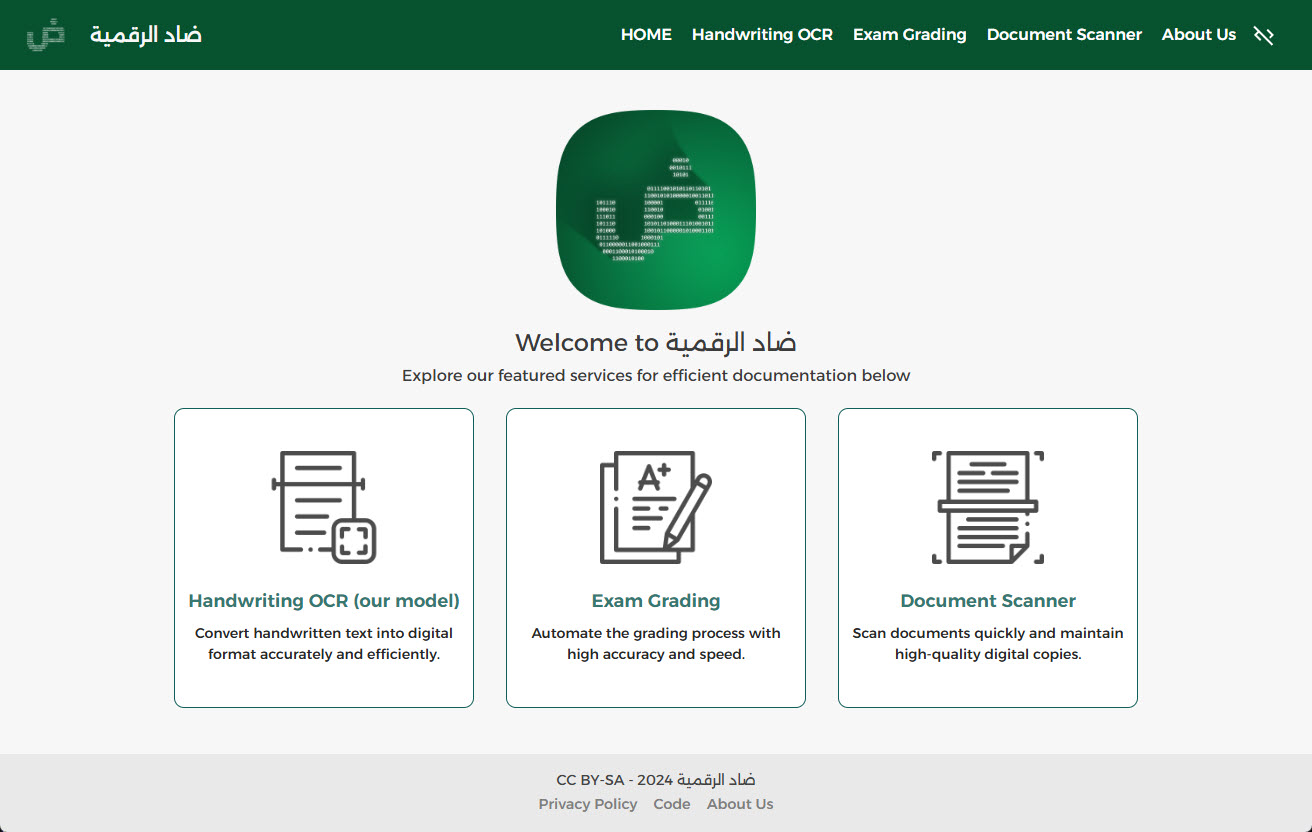This screenshot has width=1312, height=832.
Task: Click the small ض logo in the navbar
Action: click(45, 35)
